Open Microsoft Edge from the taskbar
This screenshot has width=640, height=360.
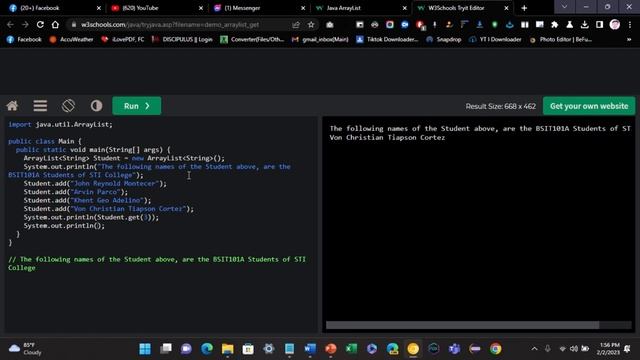click(x=207, y=349)
